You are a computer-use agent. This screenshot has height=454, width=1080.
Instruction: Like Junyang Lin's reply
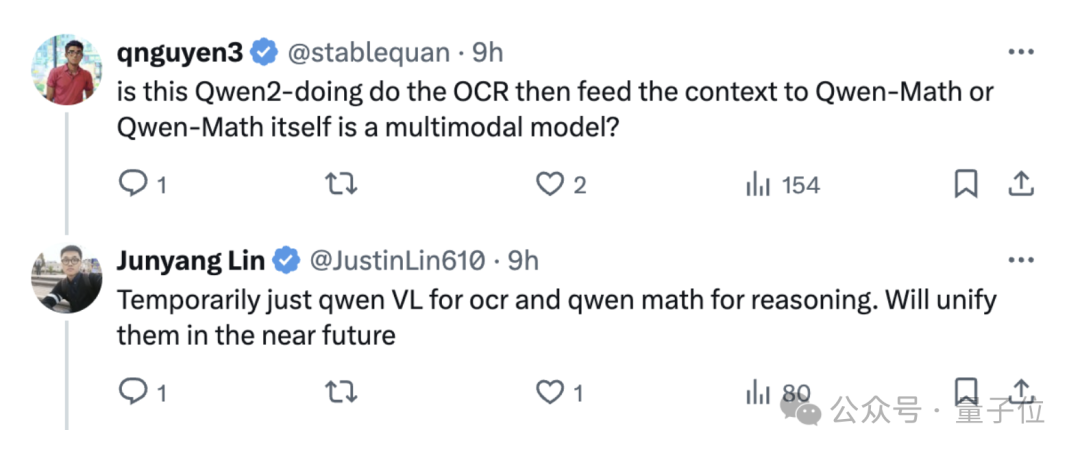[559, 393]
